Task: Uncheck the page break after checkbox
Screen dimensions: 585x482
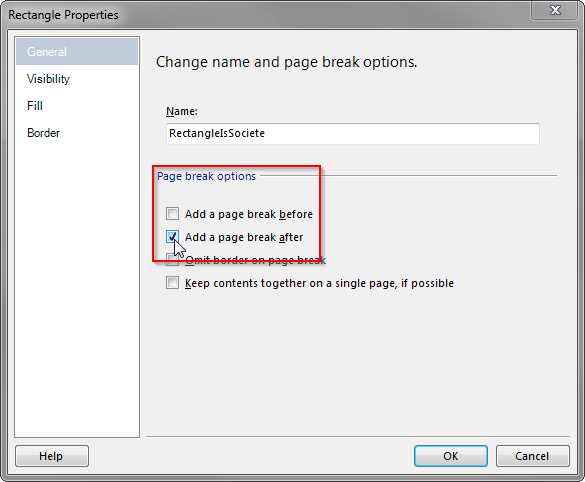Action: pyautogui.click(x=172, y=237)
